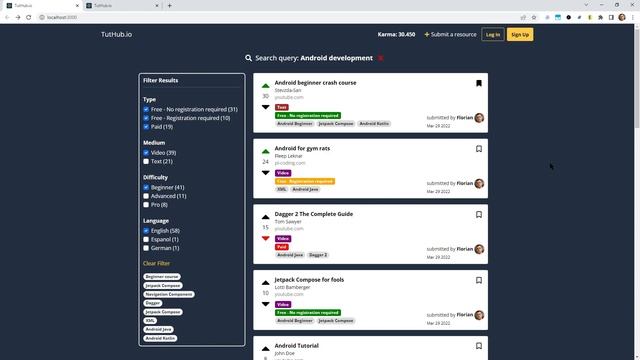Uncheck the Video medium filter
640x360 pixels.
click(146, 153)
